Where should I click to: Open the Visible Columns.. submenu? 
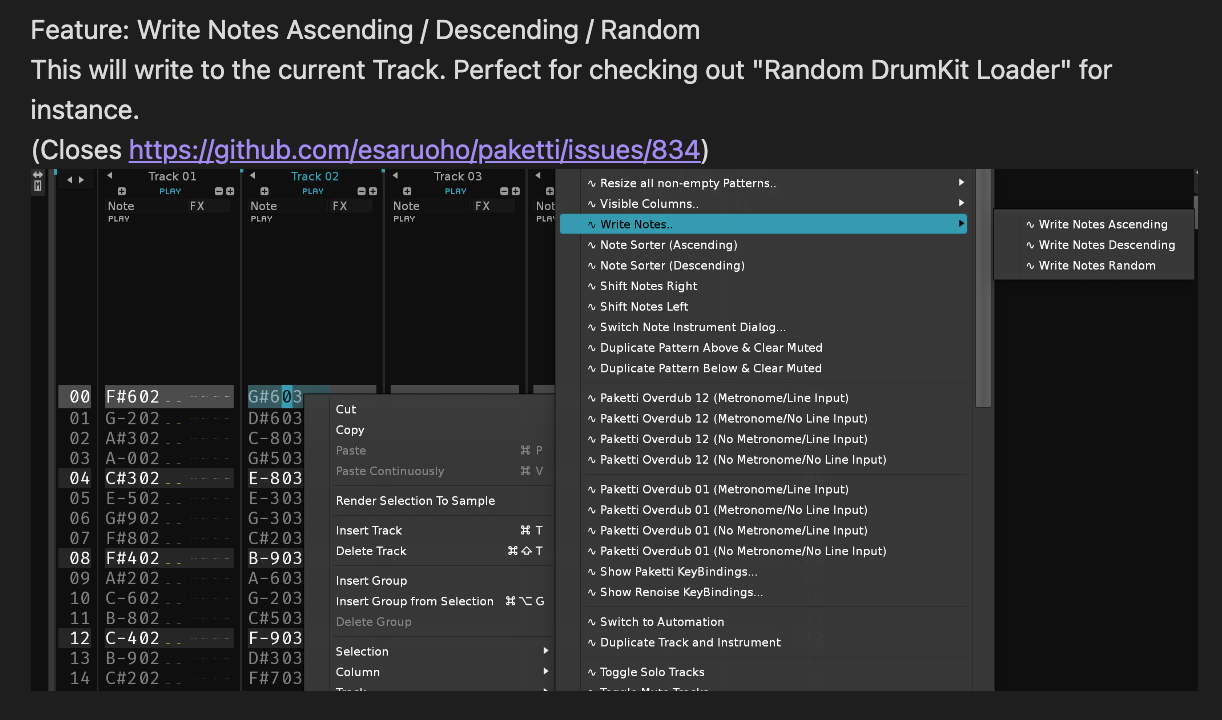pos(763,204)
